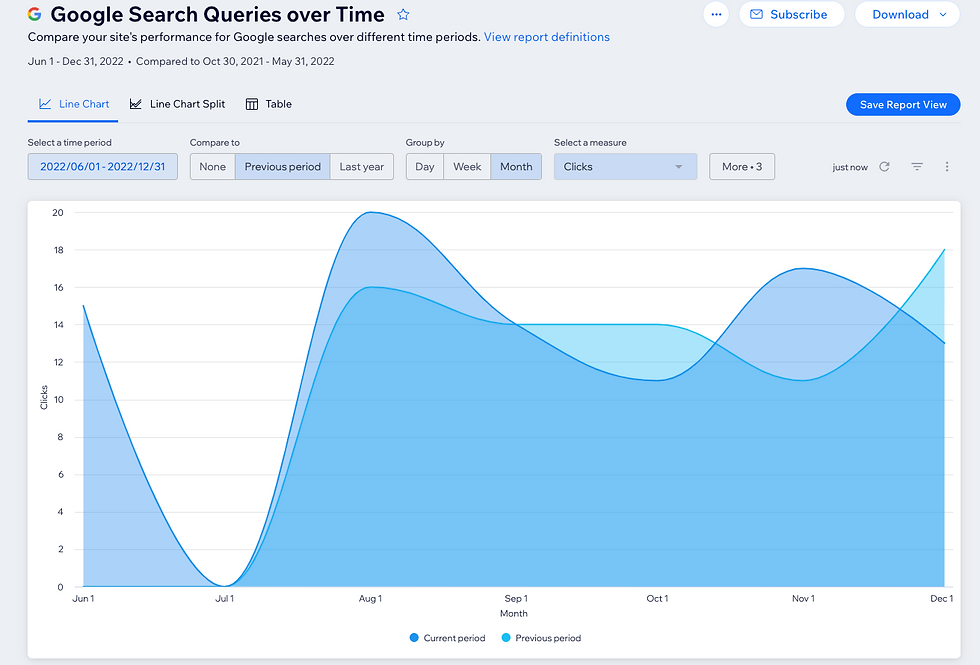The width and height of the screenshot is (980, 665).
Task: Open View report definitions link
Action: tap(547, 37)
